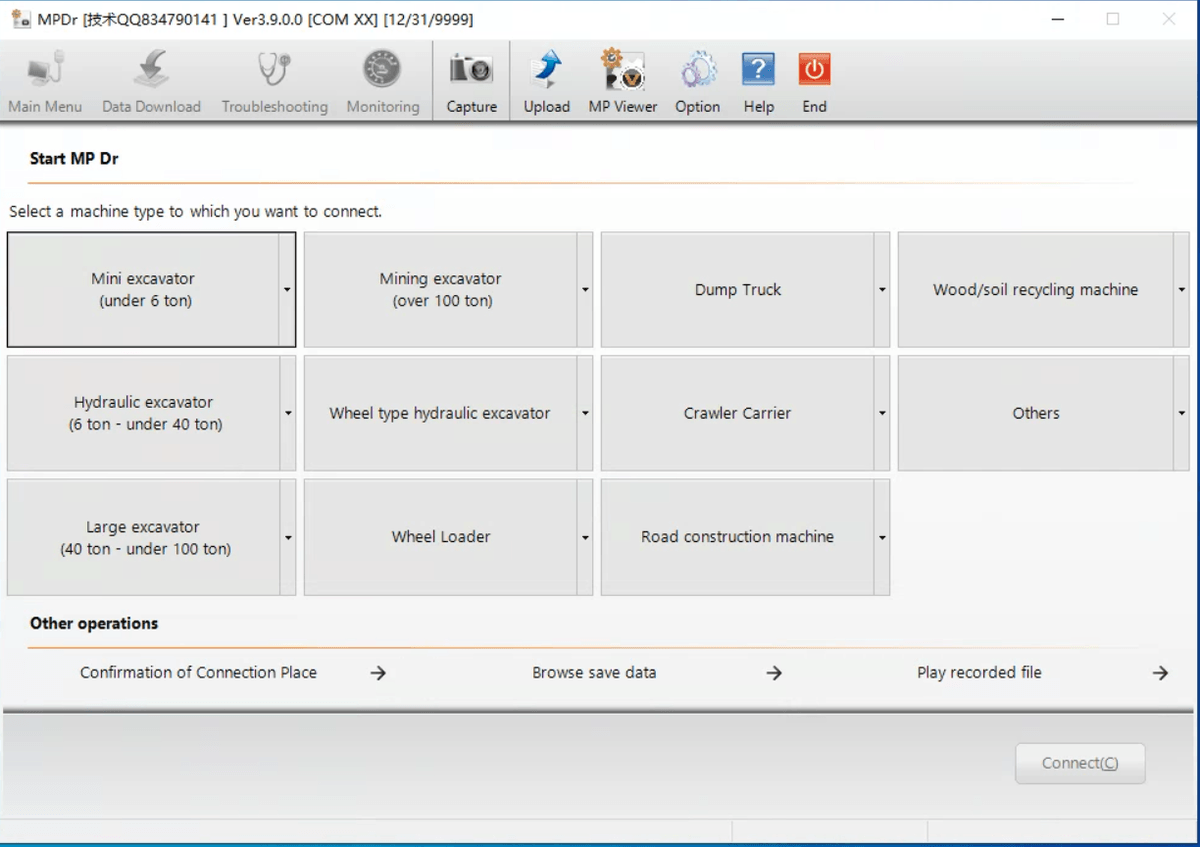Viewport: 1200px width, 847px height.
Task: Open the Troubleshooting stethoscope icon
Action: click(x=274, y=71)
